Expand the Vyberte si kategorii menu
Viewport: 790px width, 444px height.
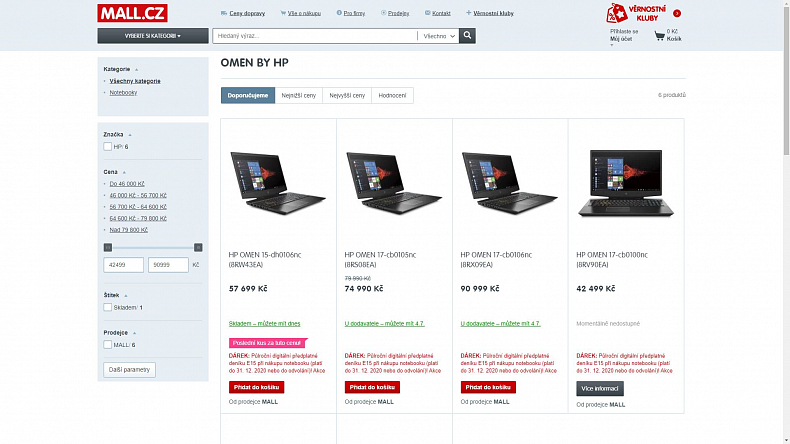153,36
